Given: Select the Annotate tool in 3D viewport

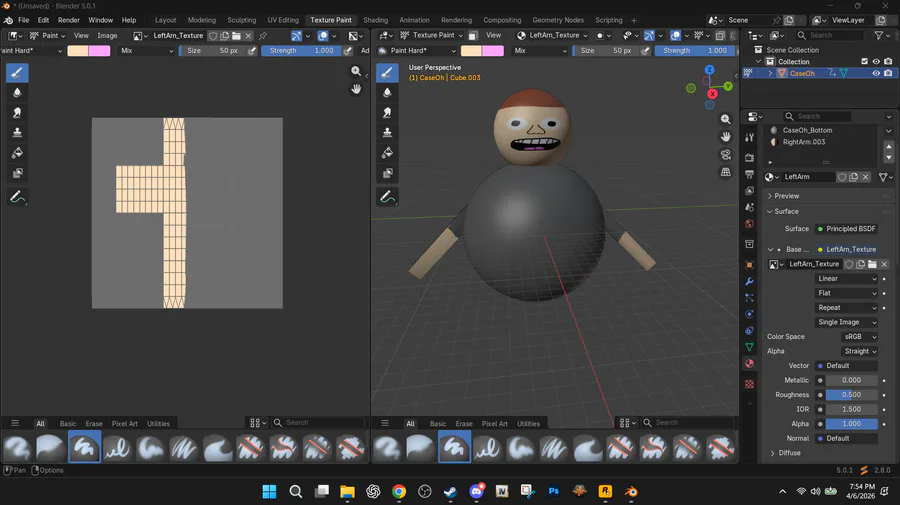Looking at the screenshot, I should 387,197.
